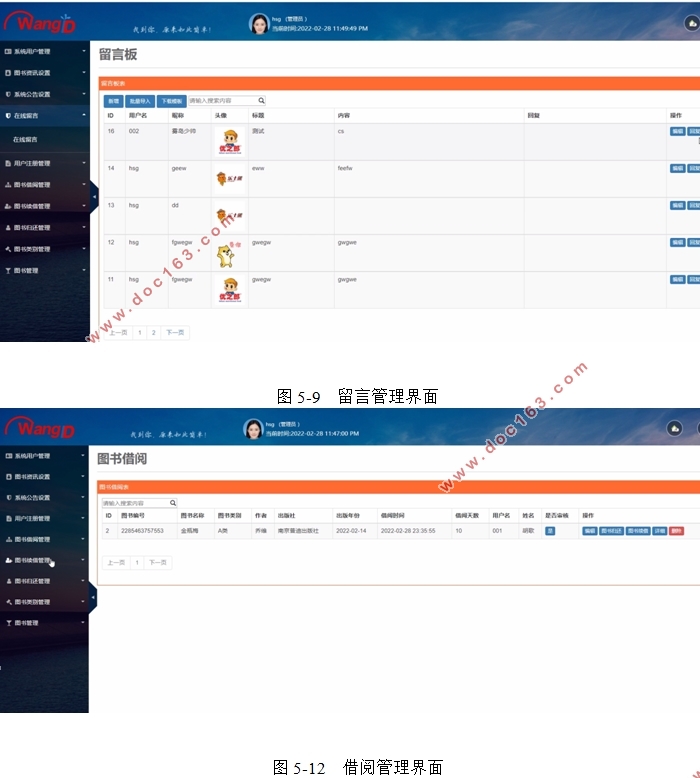
Task: Click 详细 button in the 金瓶梅 row
Action: coord(659,531)
